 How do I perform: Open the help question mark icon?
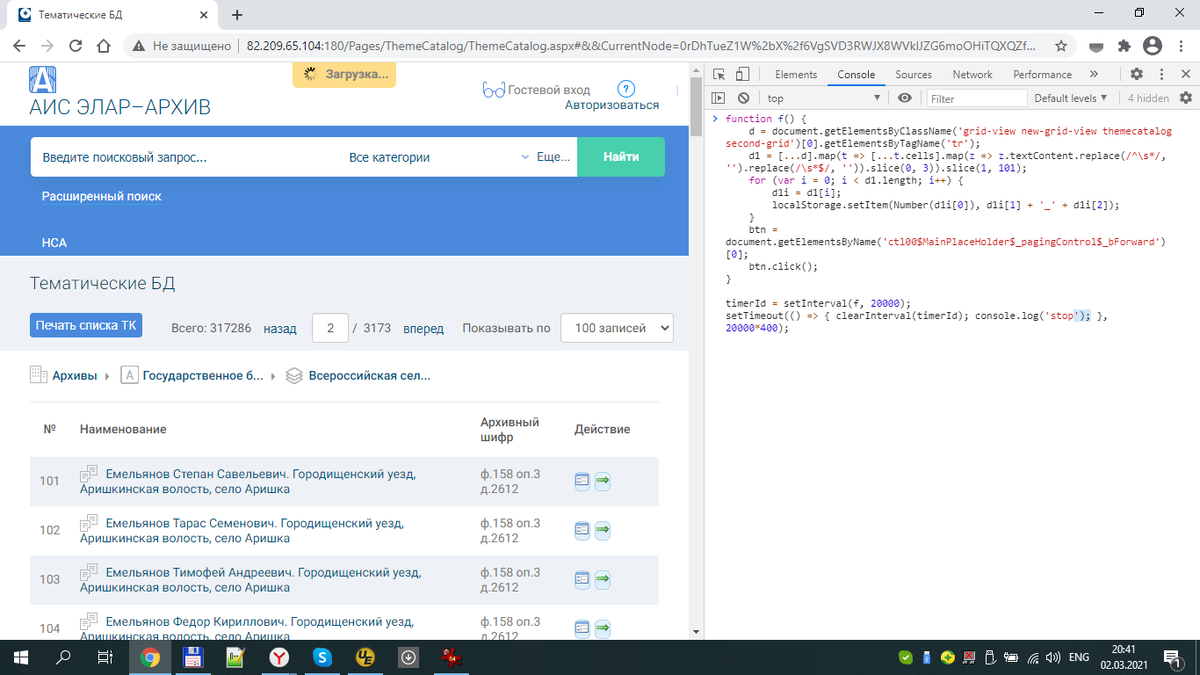pos(627,89)
